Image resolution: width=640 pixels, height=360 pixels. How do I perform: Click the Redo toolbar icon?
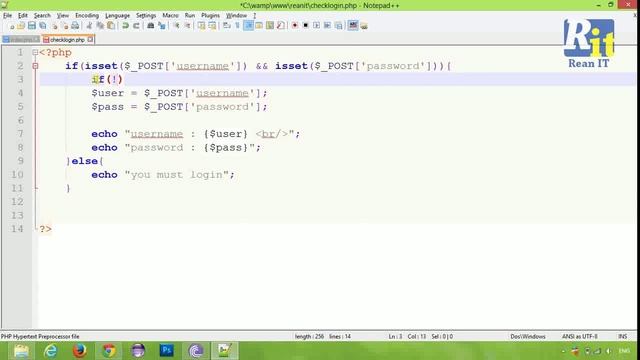pos(136,26)
